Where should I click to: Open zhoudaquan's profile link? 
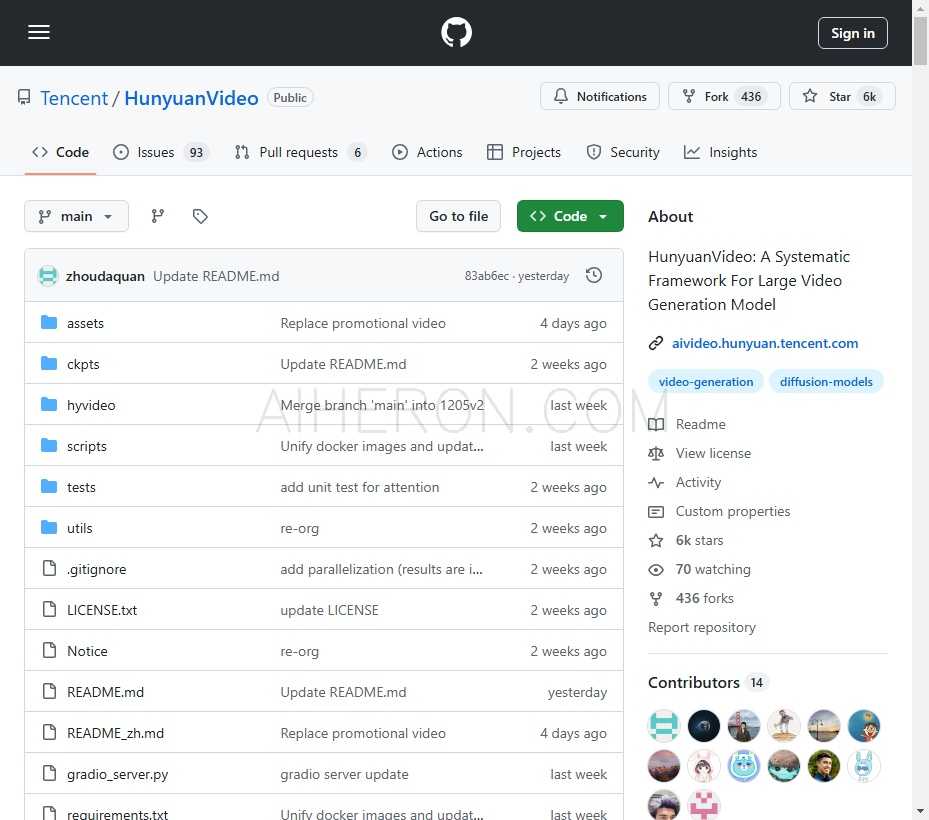(x=105, y=276)
